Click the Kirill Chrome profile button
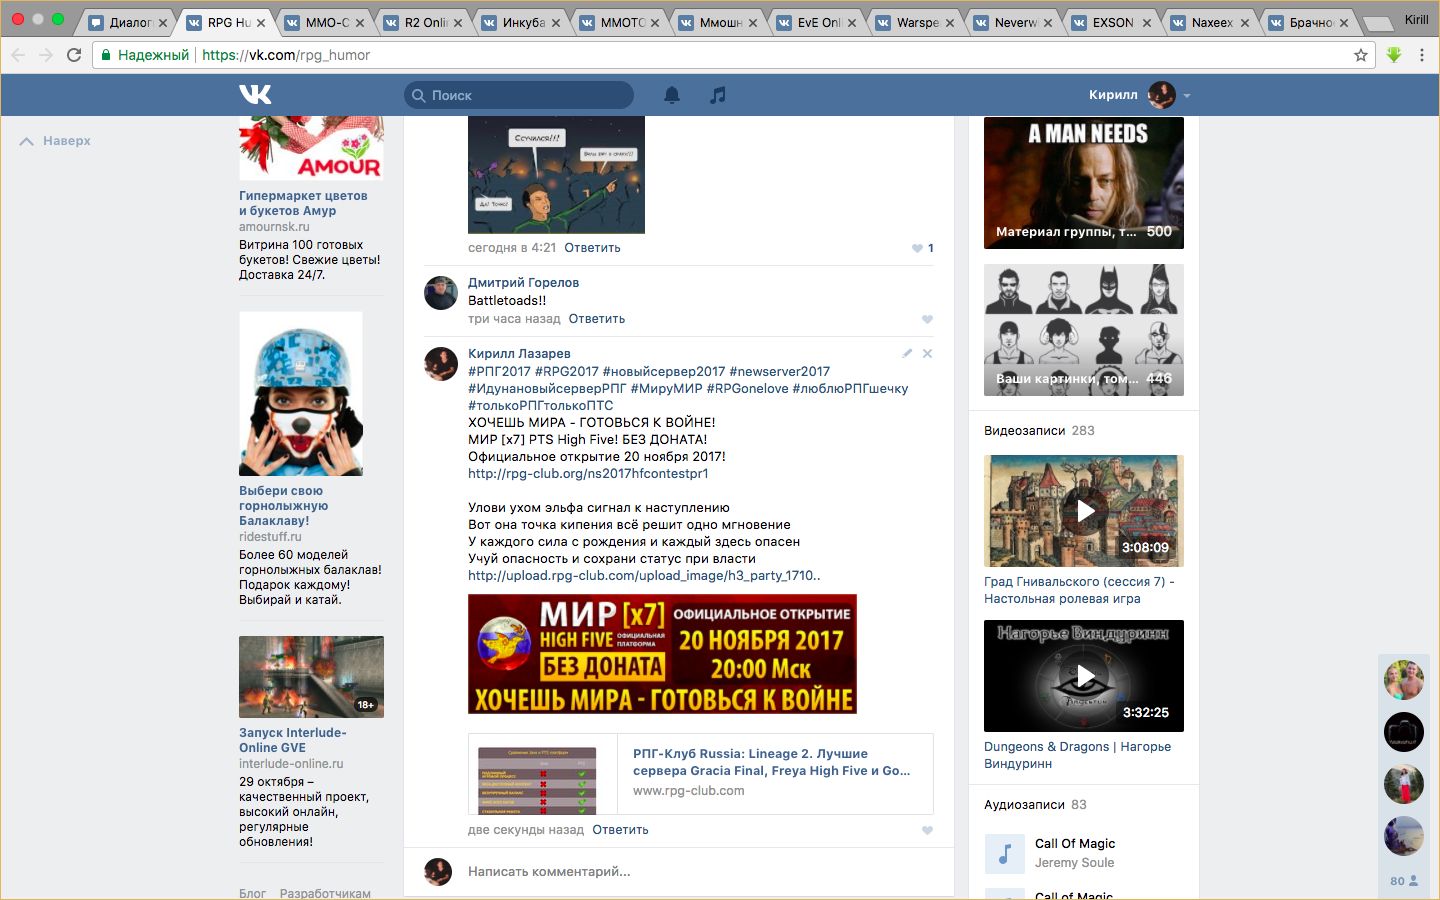 click(x=1416, y=20)
